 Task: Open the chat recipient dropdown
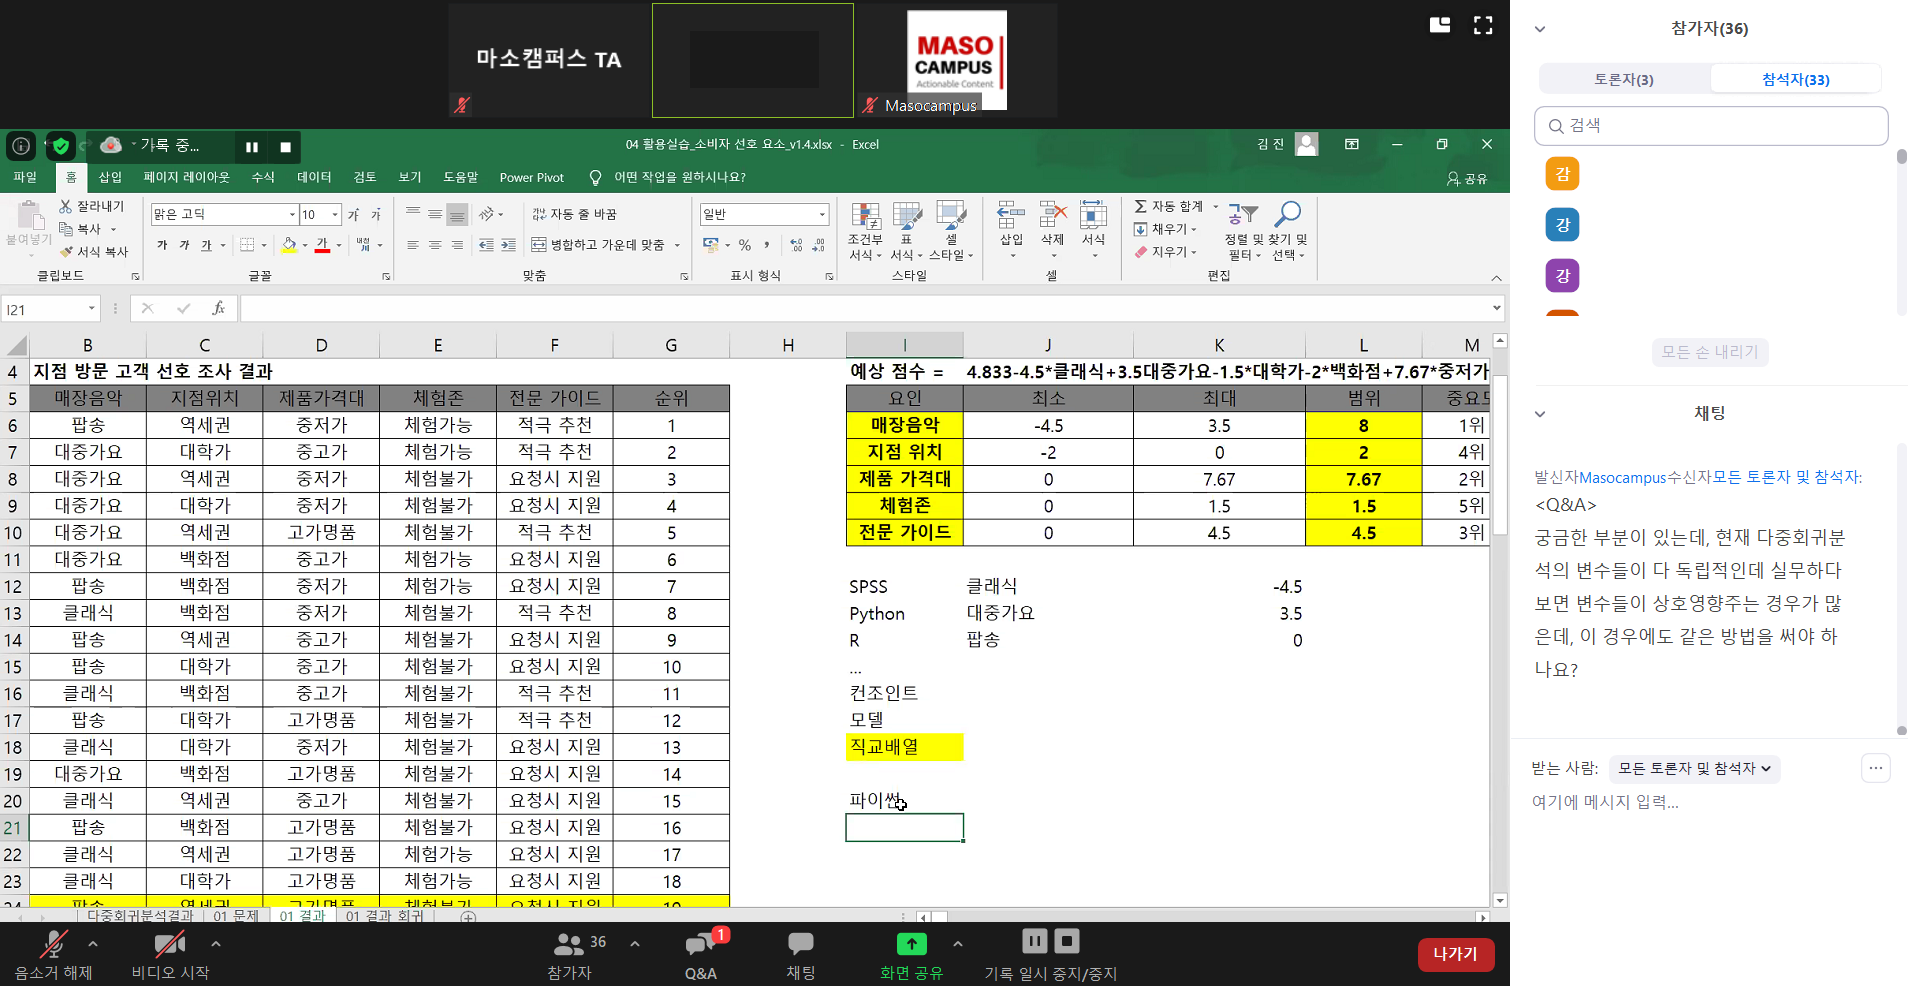[1694, 769]
